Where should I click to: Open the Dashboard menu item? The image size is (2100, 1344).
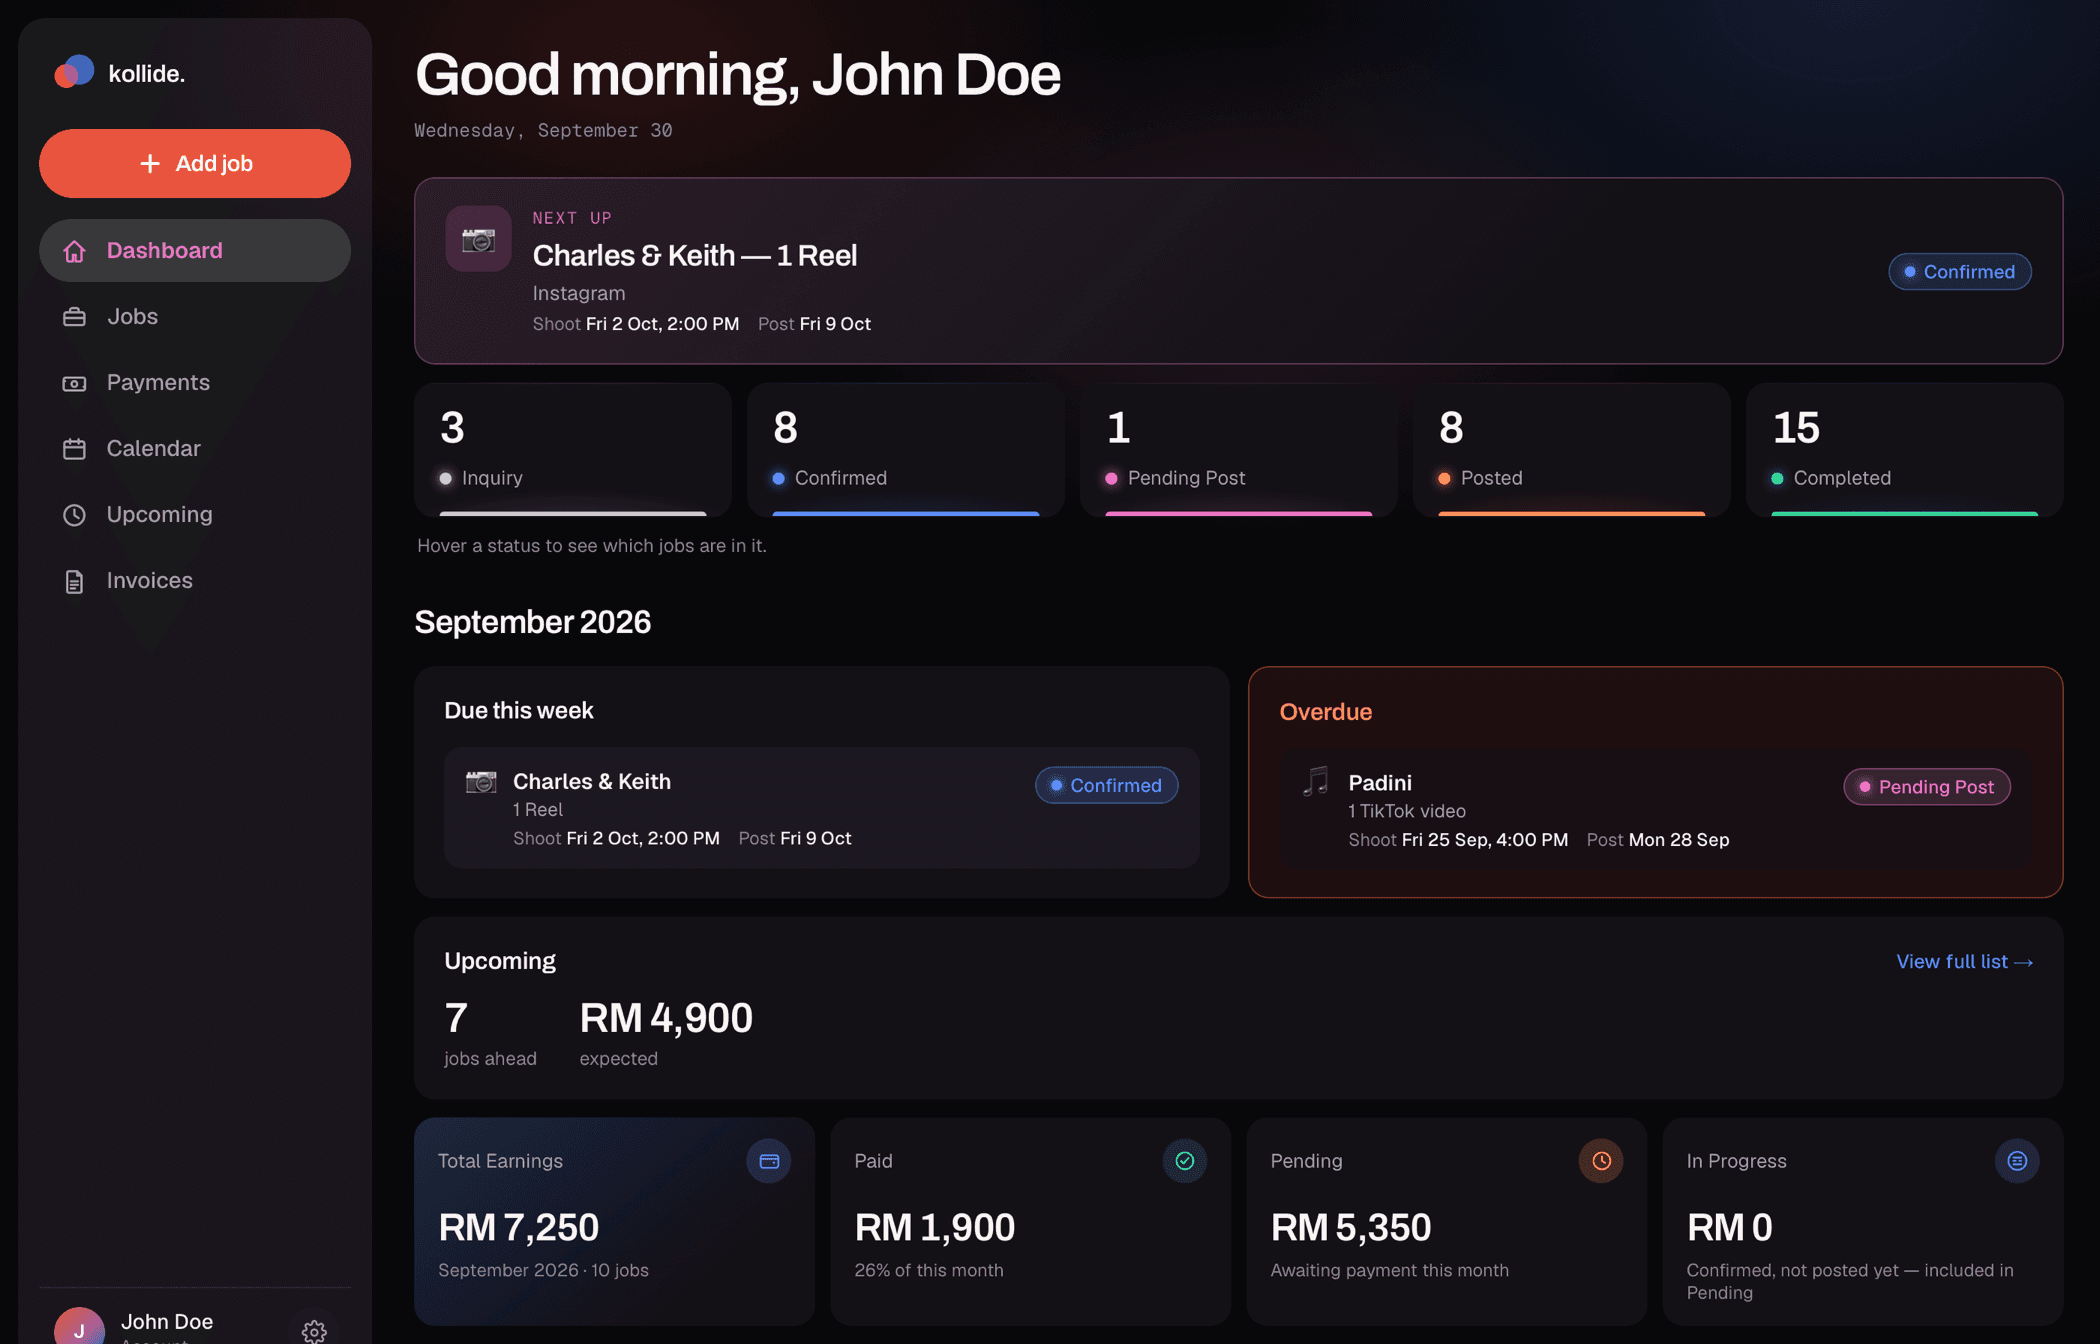[195, 250]
